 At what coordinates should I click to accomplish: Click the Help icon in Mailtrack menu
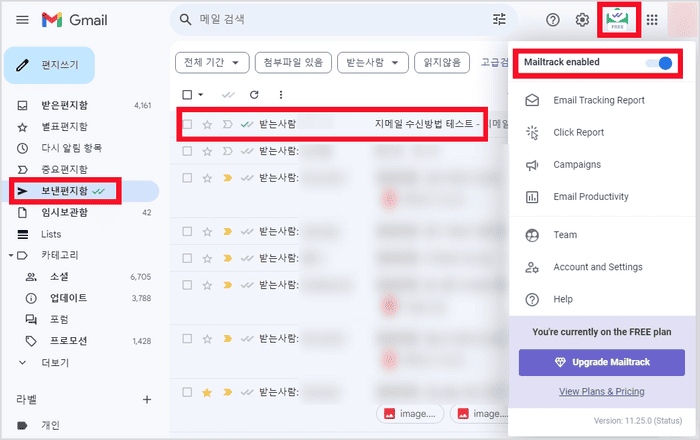tap(532, 299)
